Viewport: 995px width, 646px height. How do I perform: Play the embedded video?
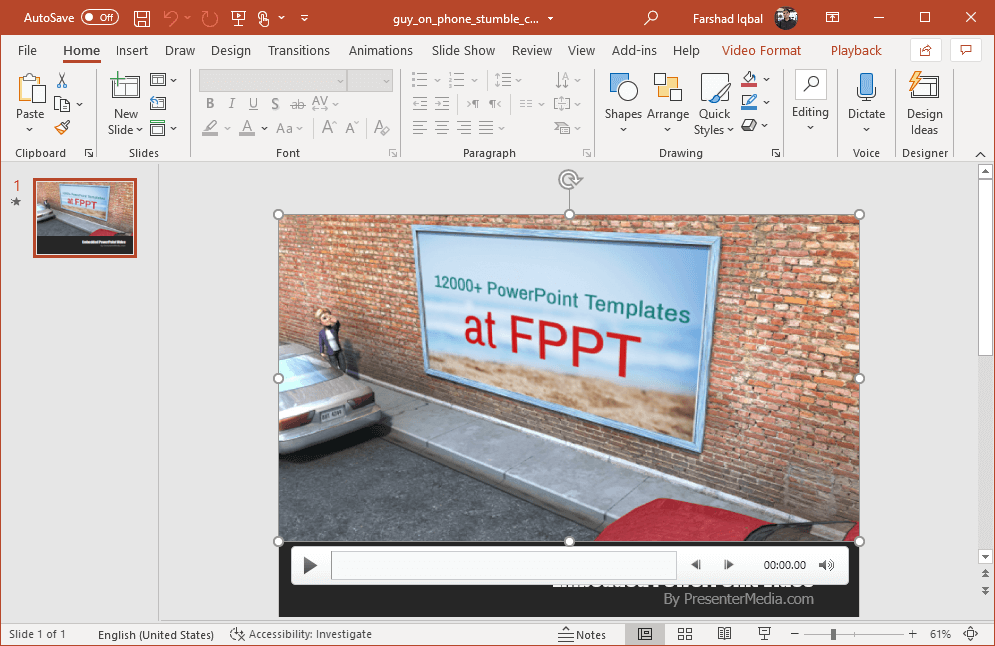(x=310, y=566)
